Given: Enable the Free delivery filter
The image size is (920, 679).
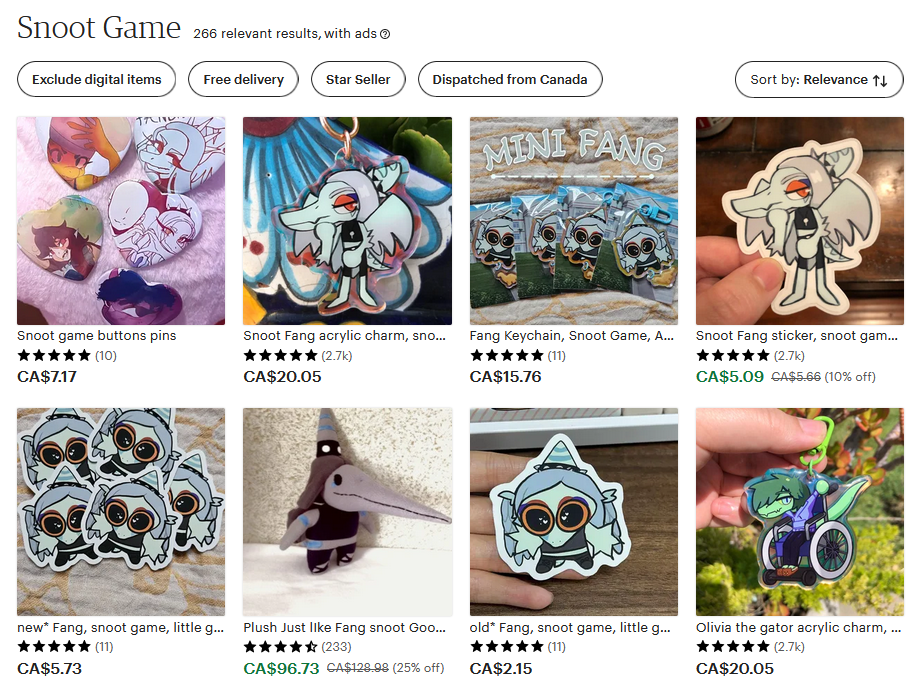Looking at the screenshot, I should 243,79.
